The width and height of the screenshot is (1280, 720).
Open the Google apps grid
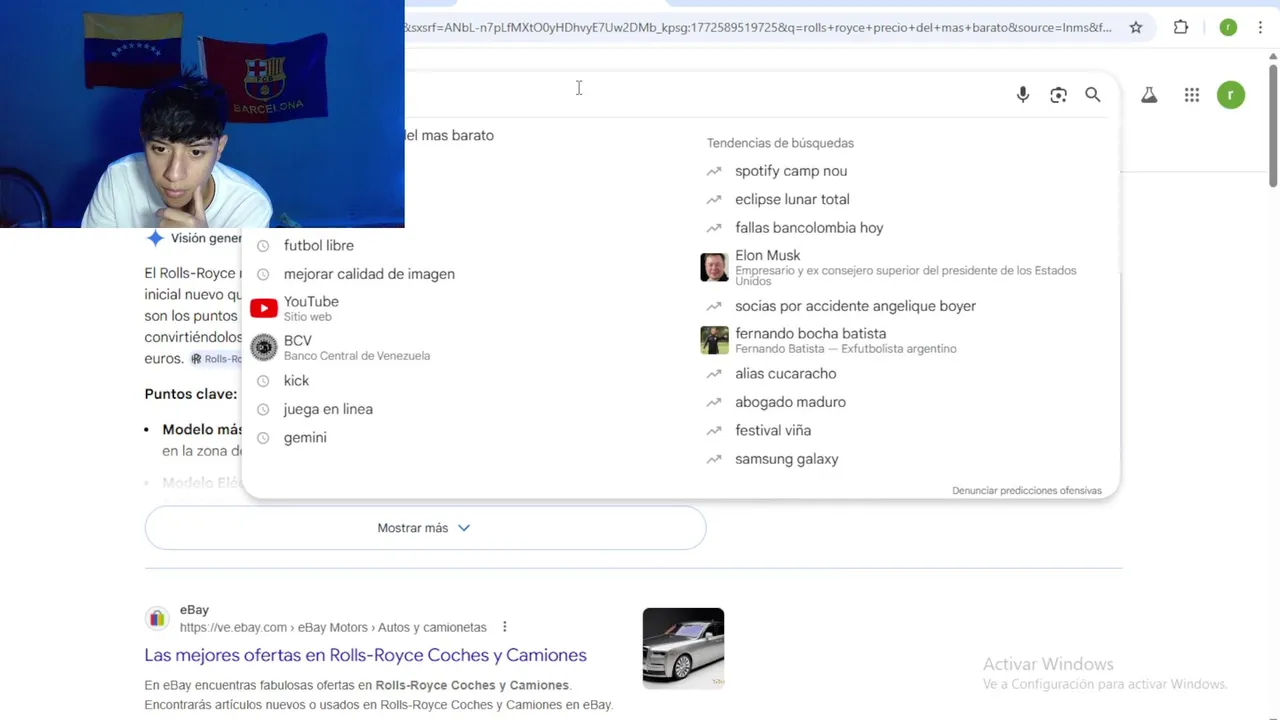(1191, 95)
